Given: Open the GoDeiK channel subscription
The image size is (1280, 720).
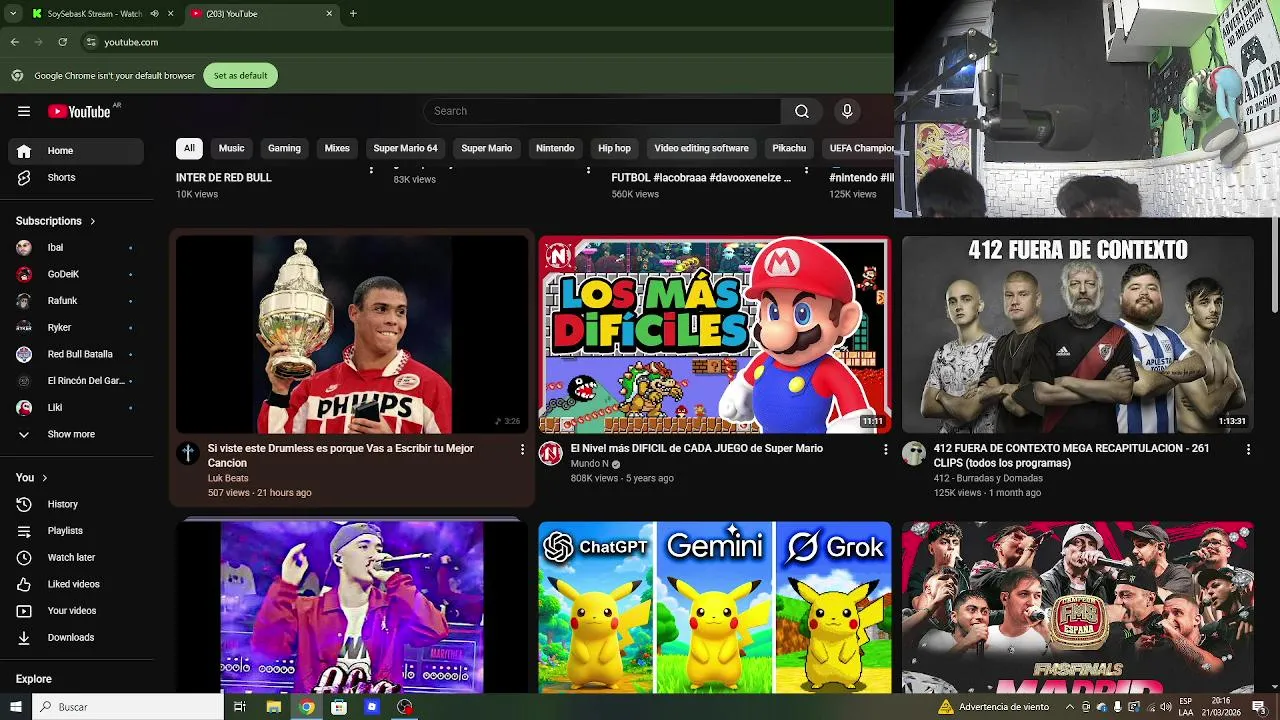Looking at the screenshot, I should (77, 274).
